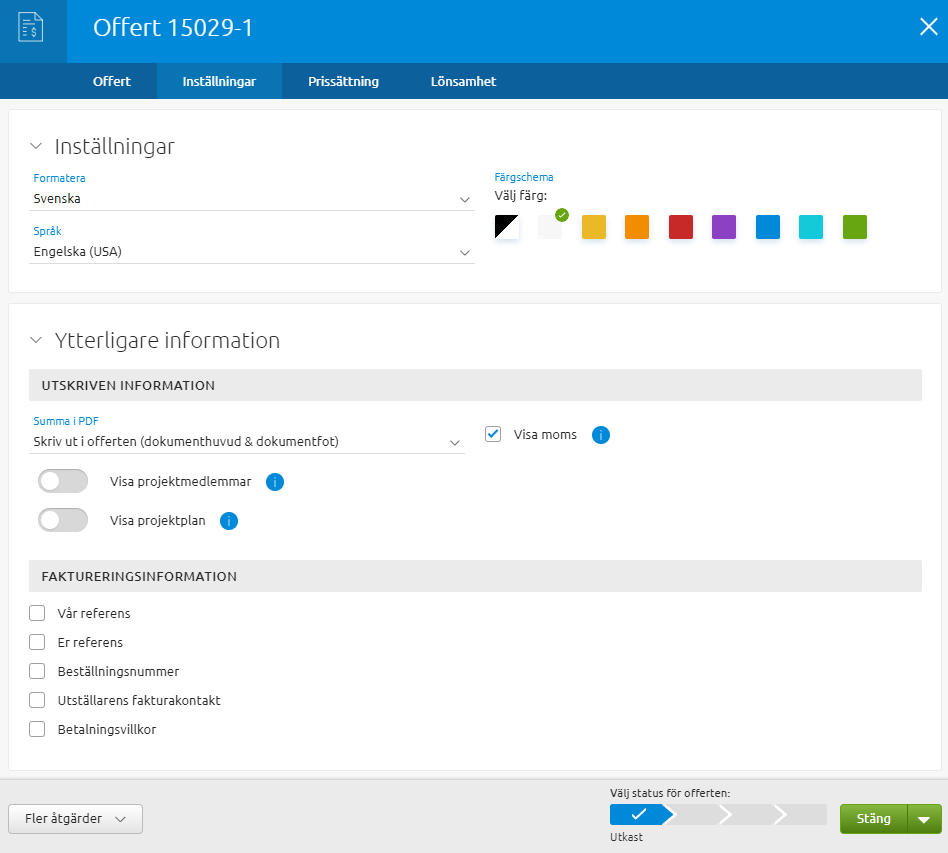This screenshot has height=853, width=948.
Task: Close the Offert 15029-1 dialog
Action: (928, 27)
